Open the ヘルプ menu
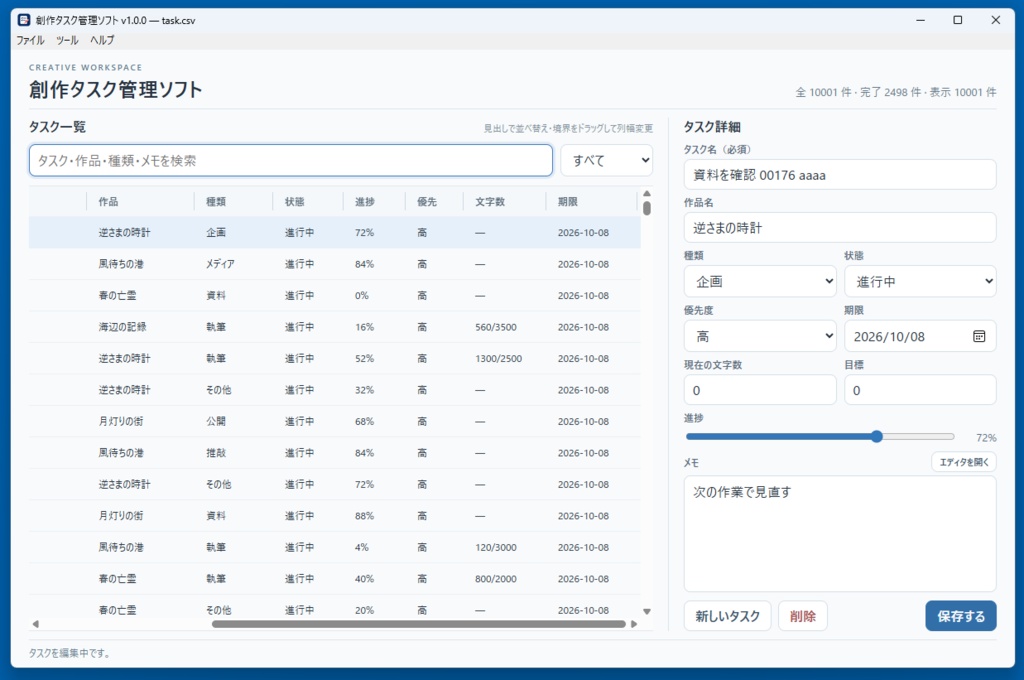Screen dimensions: 1024x680 tap(103, 40)
